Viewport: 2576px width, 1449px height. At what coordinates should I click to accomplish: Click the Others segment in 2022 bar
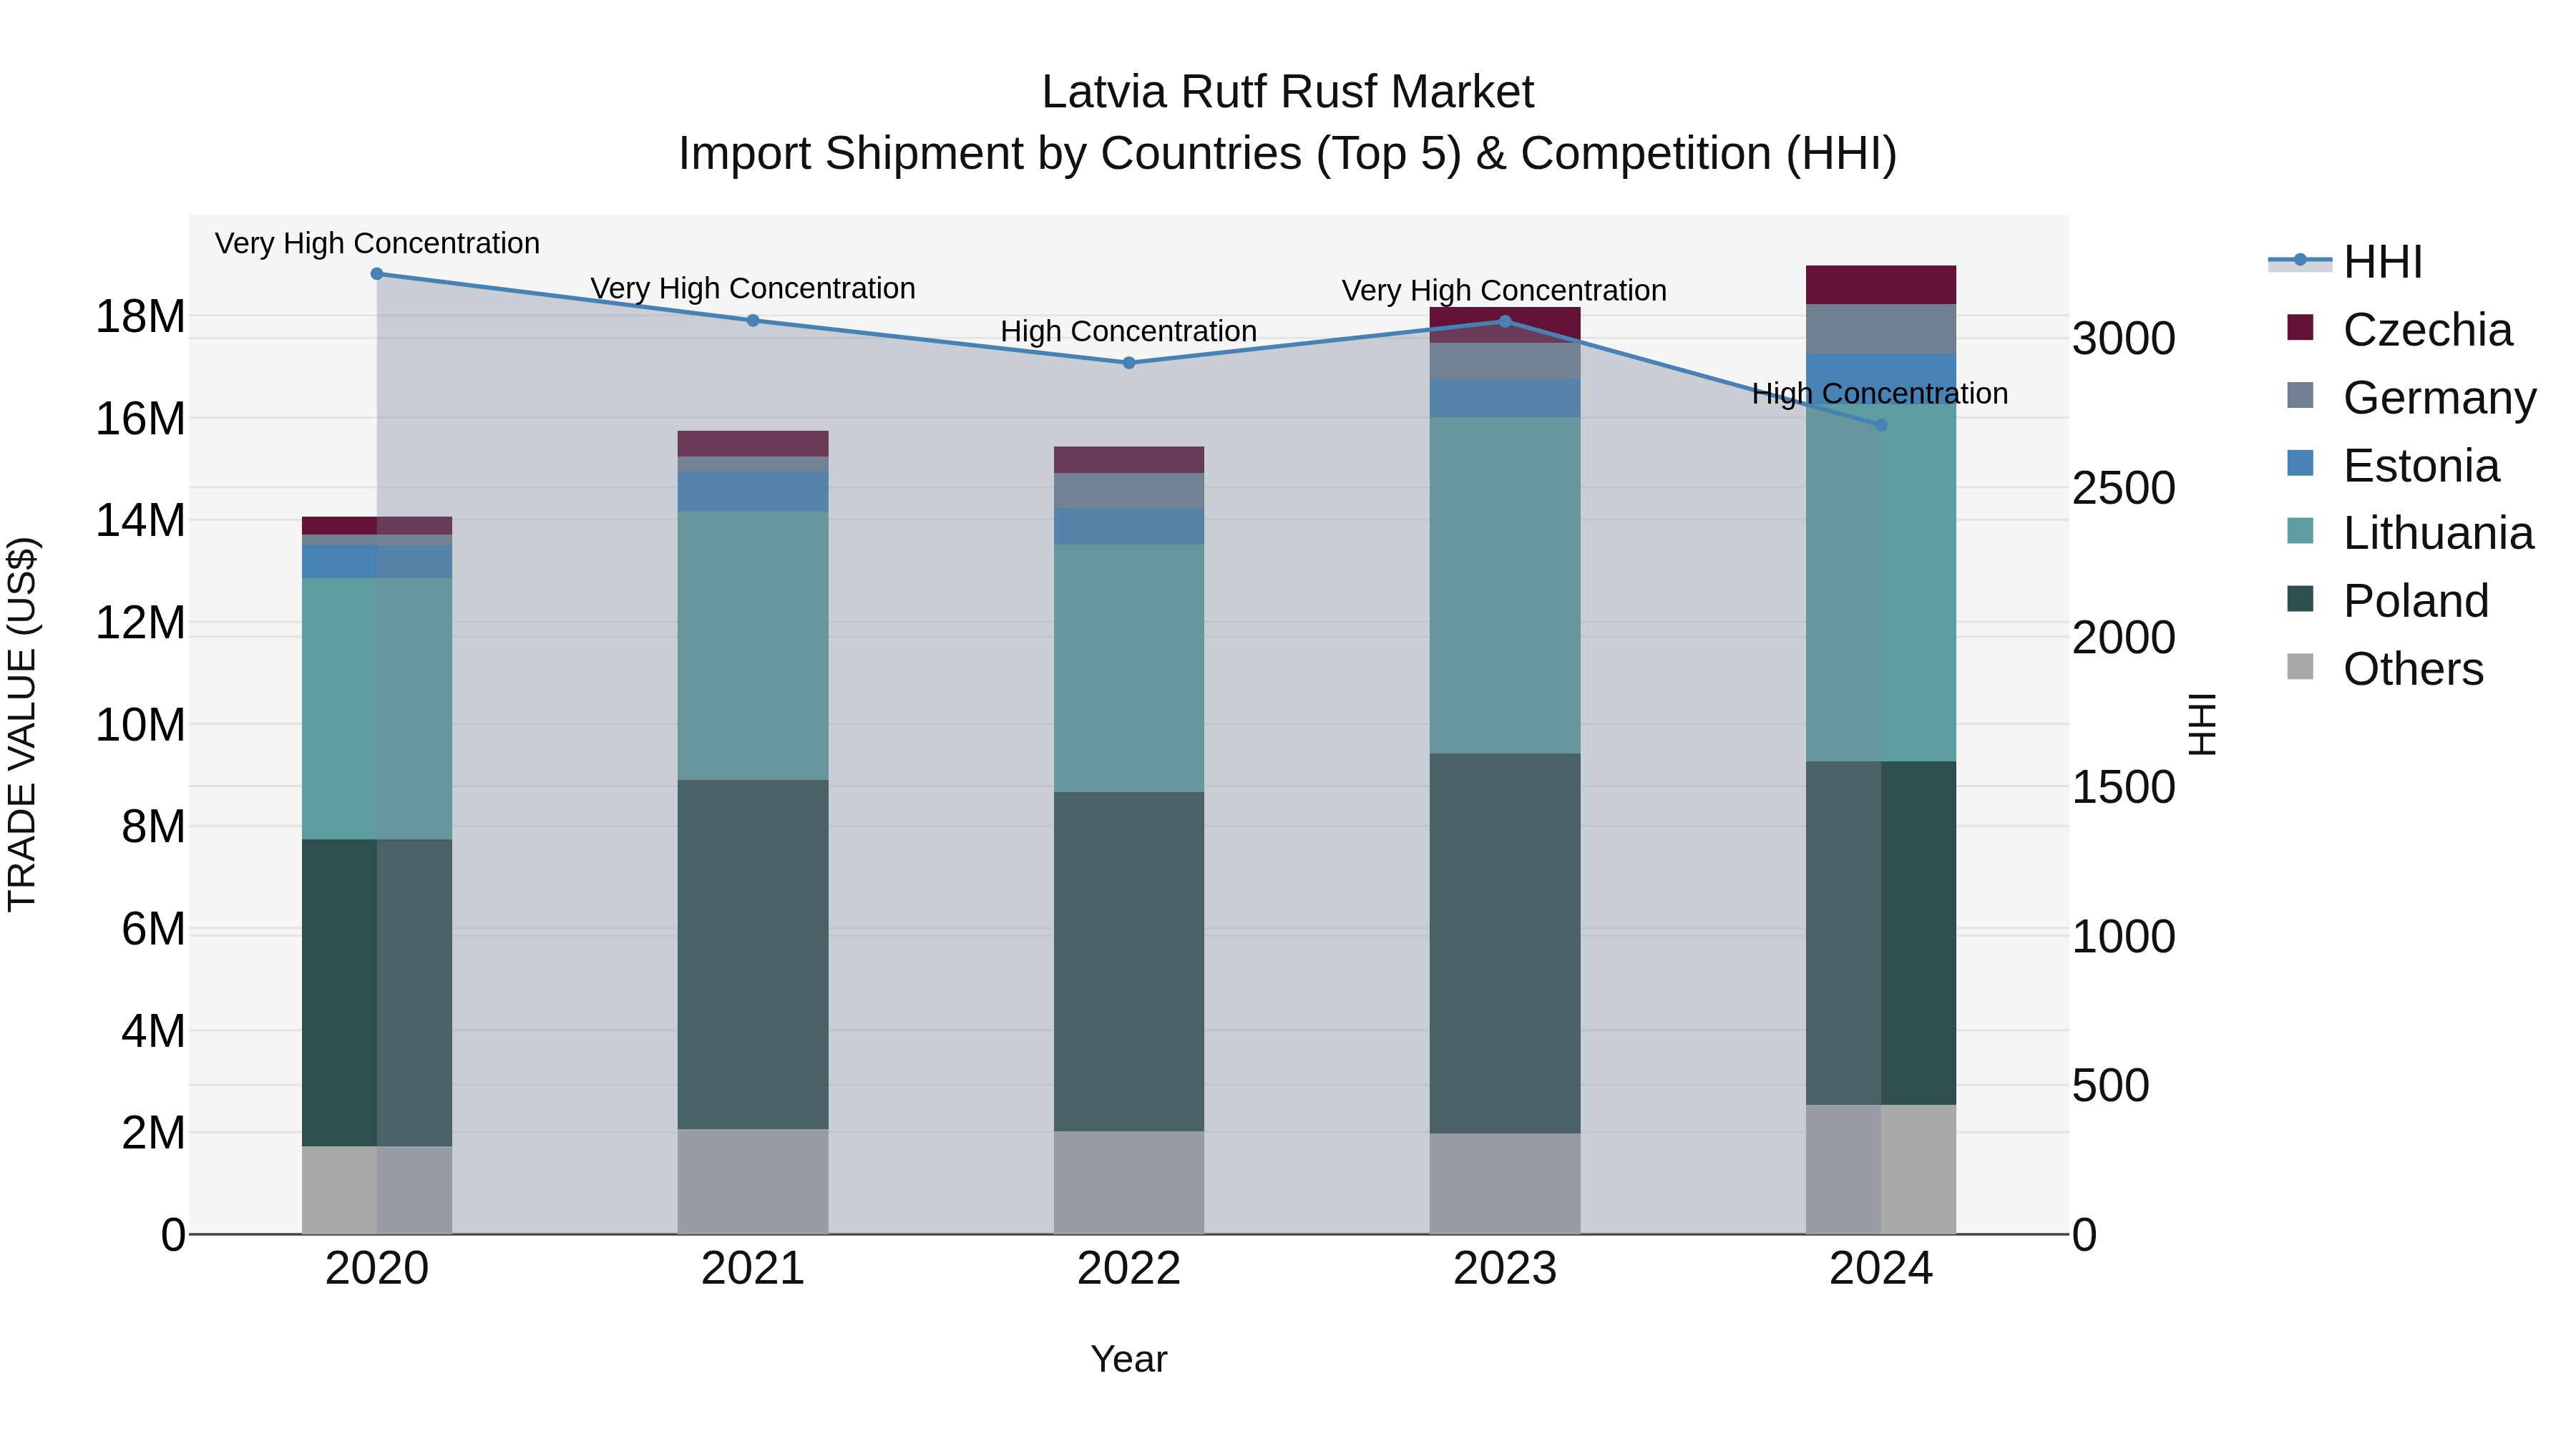coord(1129,1182)
